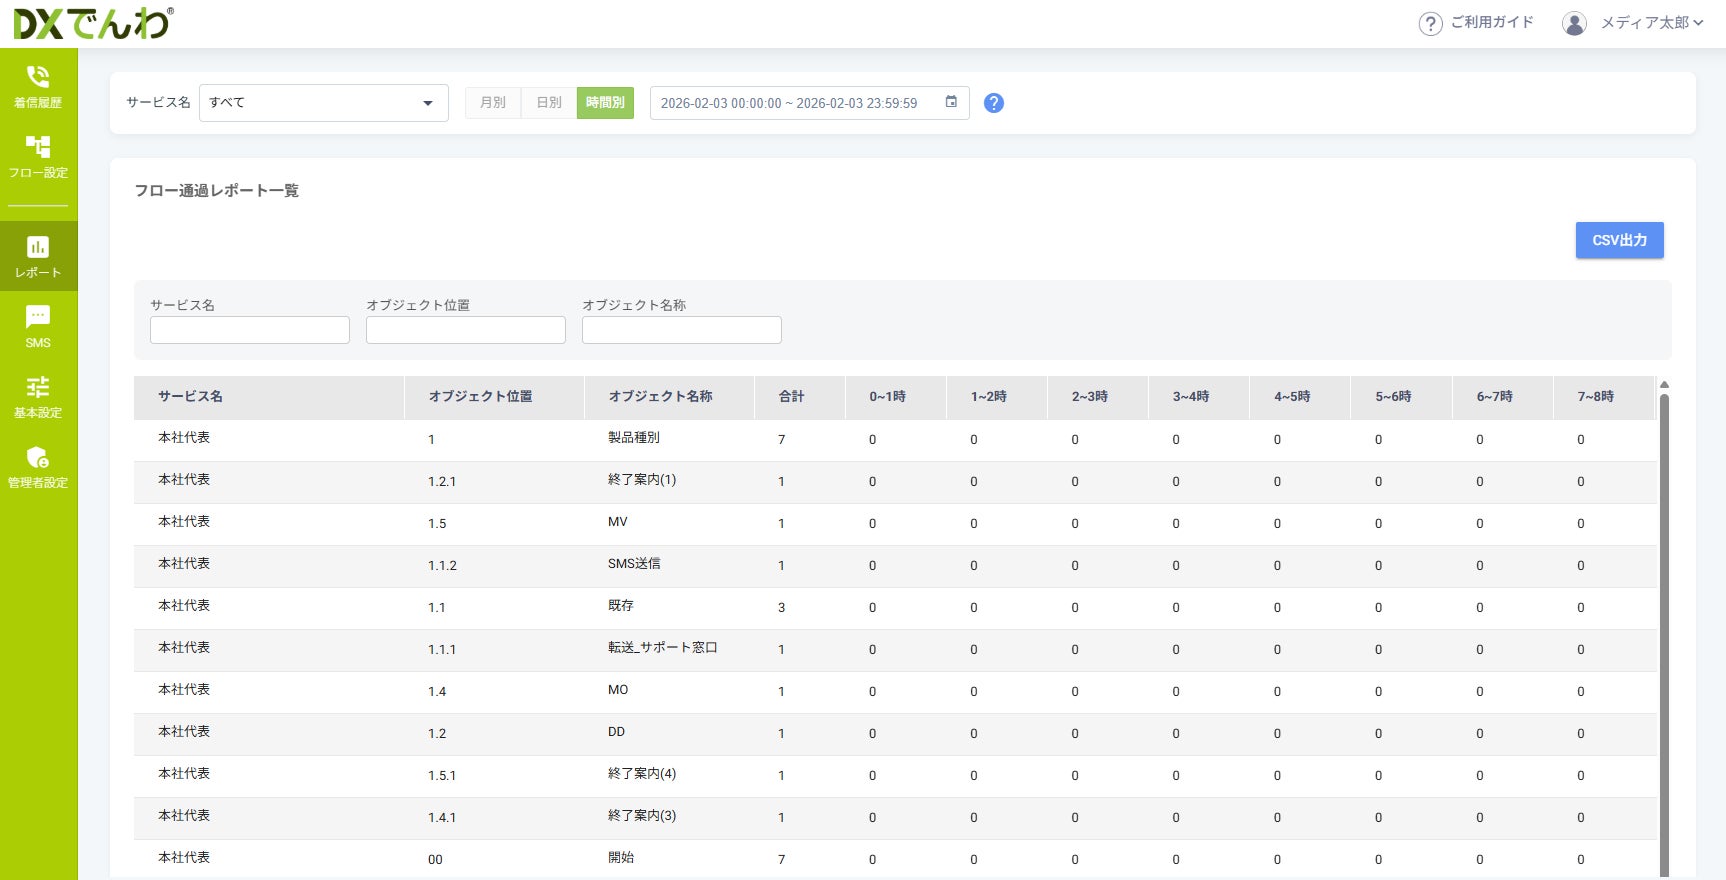The image size is (1726, 880).
Task: Open the calendar icon in date range field
Action: click(951, 102)
